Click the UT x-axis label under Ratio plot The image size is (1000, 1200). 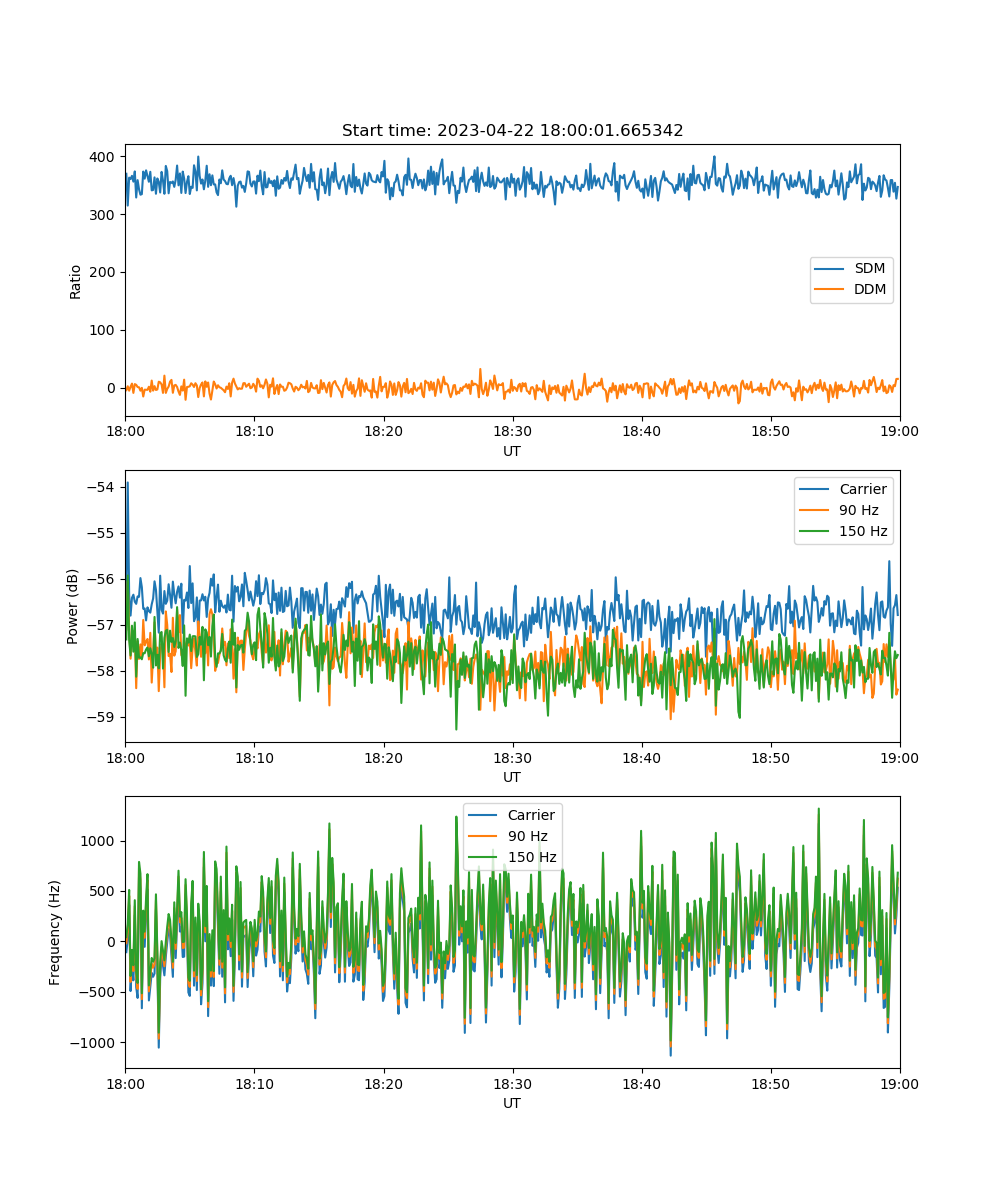(512, 451)
